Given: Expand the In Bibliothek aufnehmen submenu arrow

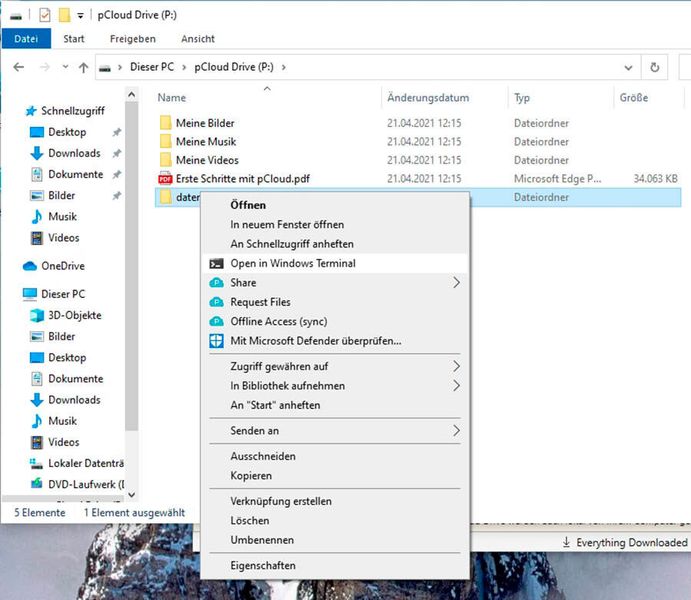Looking at the screenshot, I should [457, 386].
